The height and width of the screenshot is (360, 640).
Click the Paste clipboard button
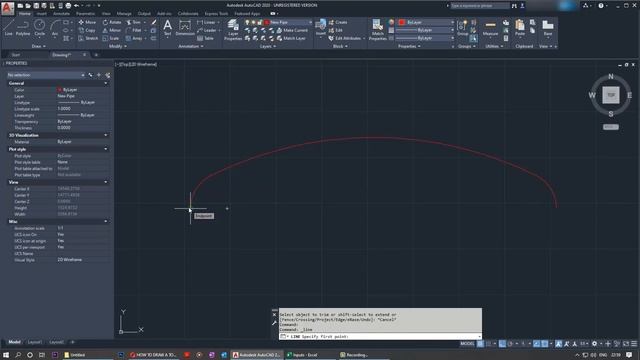[520, 28]
